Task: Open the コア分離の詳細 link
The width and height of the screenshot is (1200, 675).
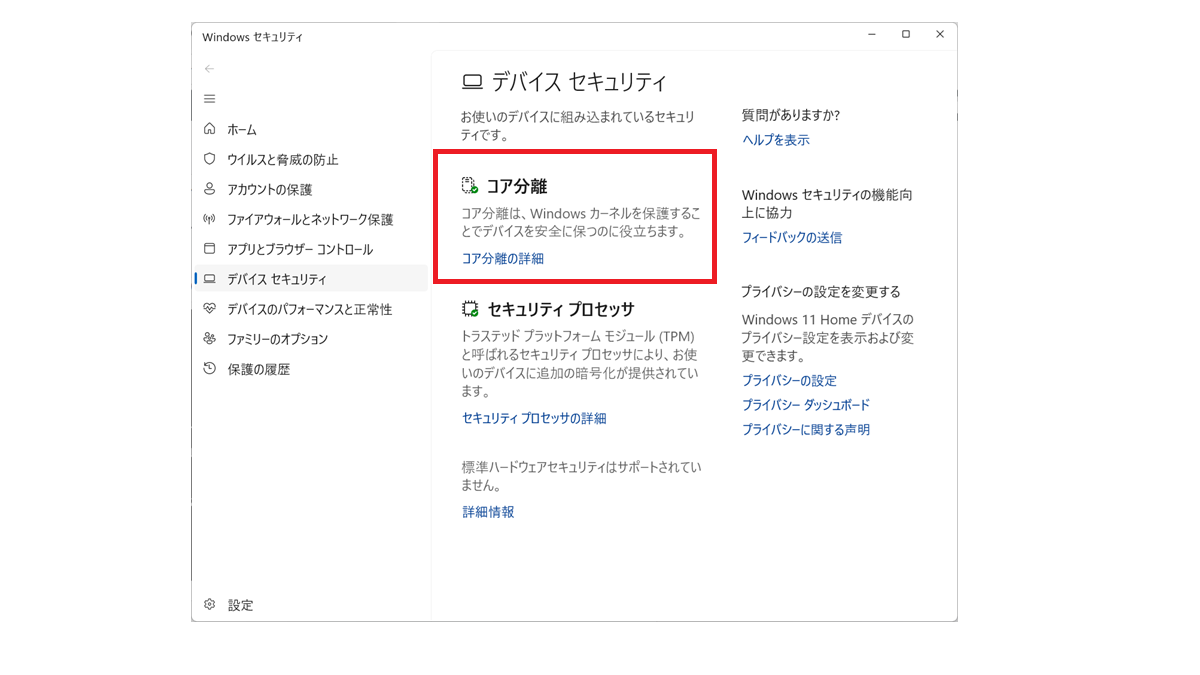Action: click(503, 258)
